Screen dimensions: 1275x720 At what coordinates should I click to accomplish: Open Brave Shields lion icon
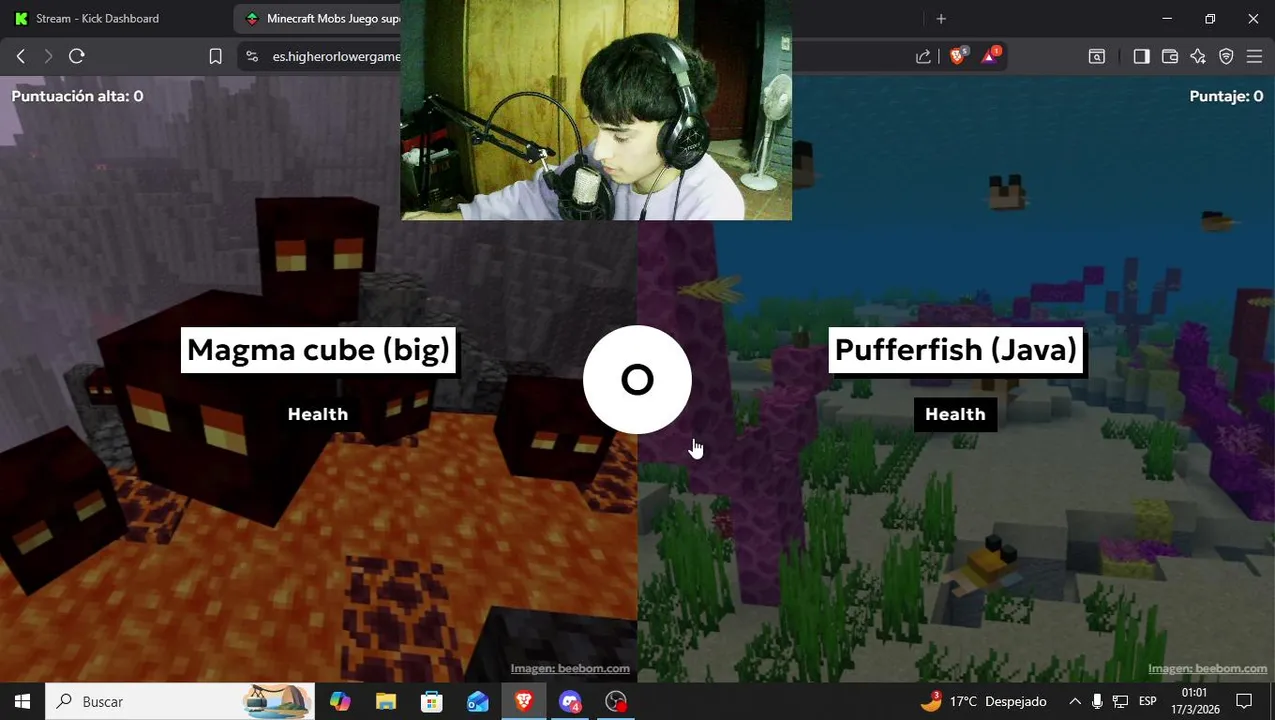pyautogui.click(x=957, y=56)
